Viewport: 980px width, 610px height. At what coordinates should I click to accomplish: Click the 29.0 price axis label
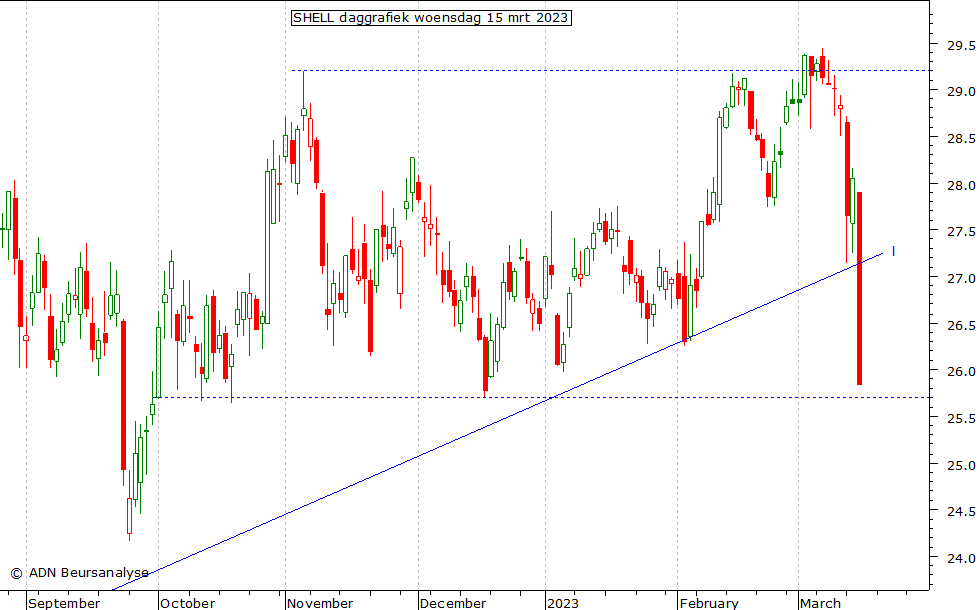point(961,91)
